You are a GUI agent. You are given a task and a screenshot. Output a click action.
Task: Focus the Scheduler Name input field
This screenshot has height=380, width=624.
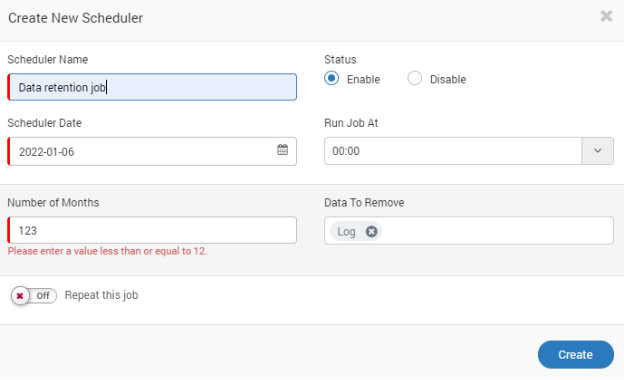[x=152, y=87]
